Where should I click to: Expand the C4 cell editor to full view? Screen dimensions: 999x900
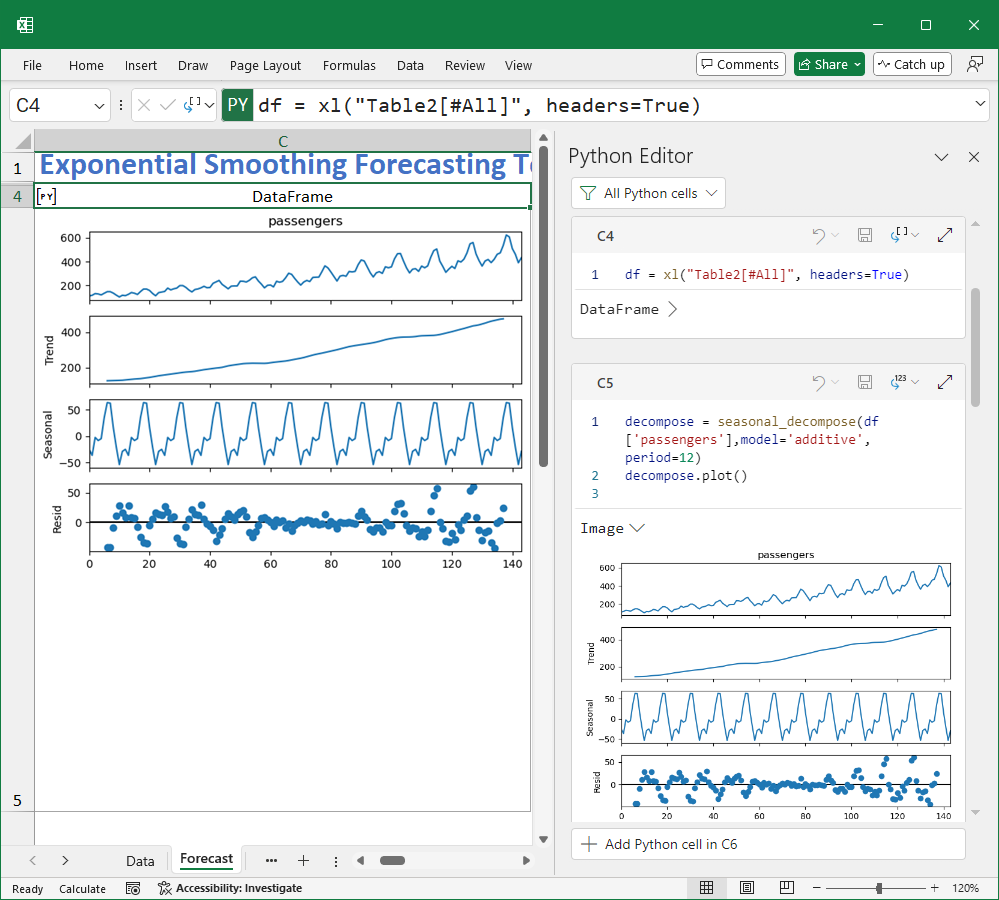click(x=944, y=235)
